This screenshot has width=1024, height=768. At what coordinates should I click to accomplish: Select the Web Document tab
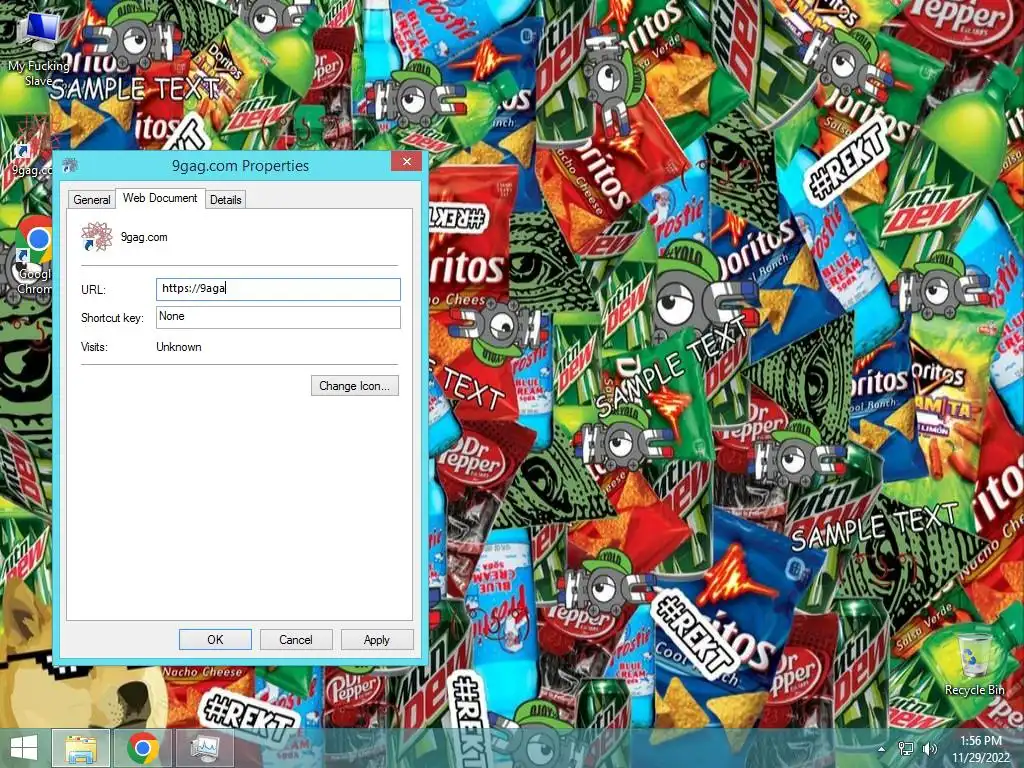coord(160,198)
